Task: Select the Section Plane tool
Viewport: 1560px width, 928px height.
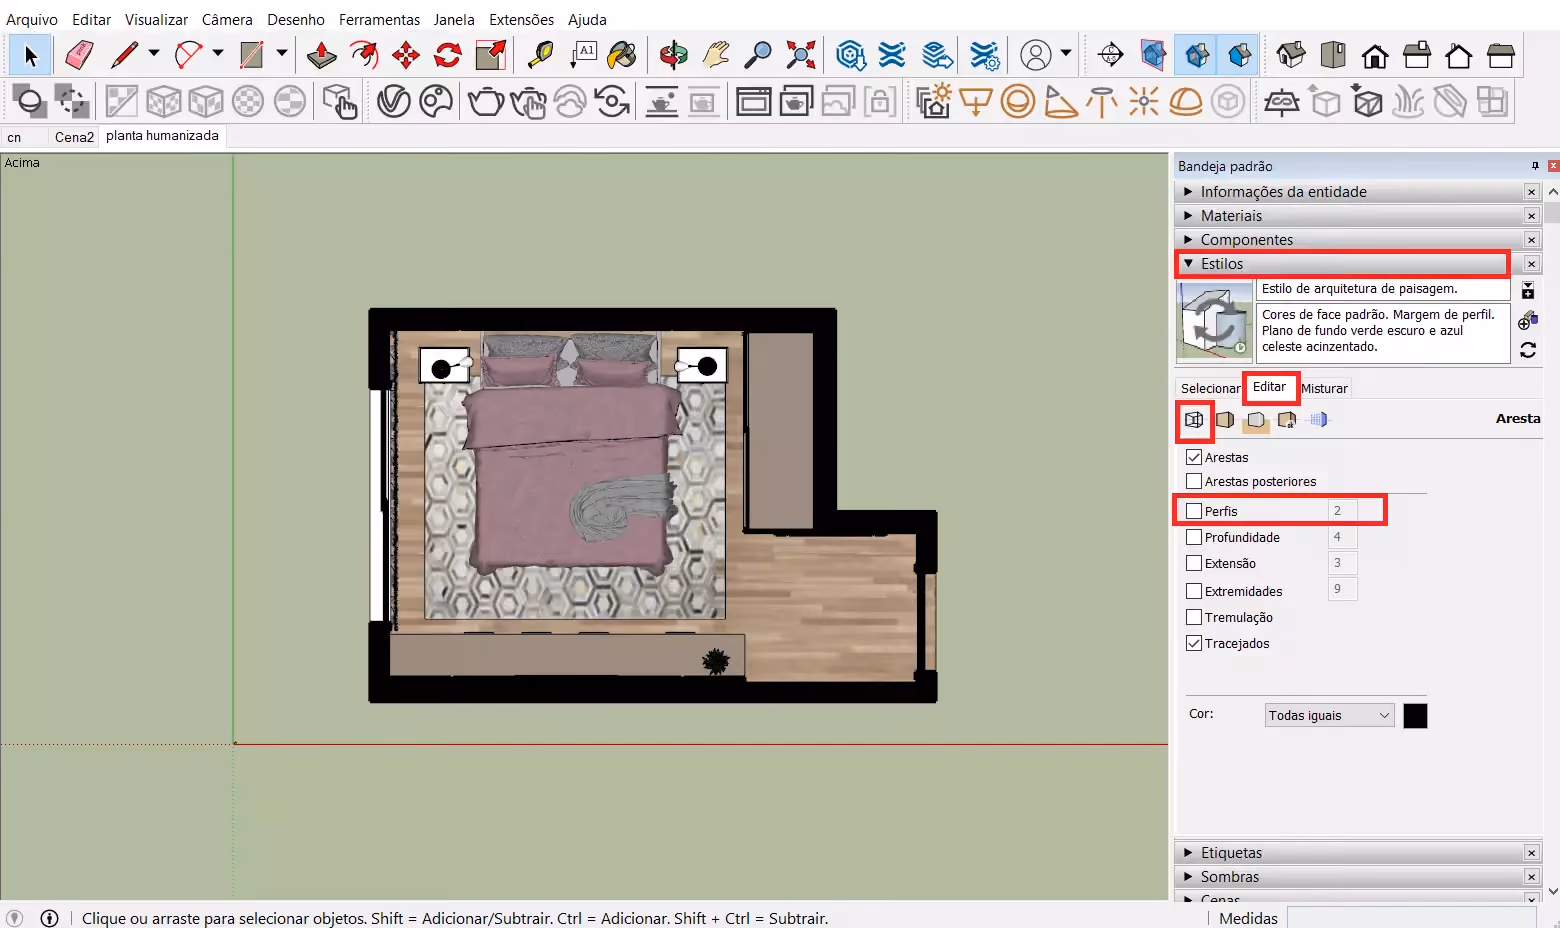Action: 1111,55
